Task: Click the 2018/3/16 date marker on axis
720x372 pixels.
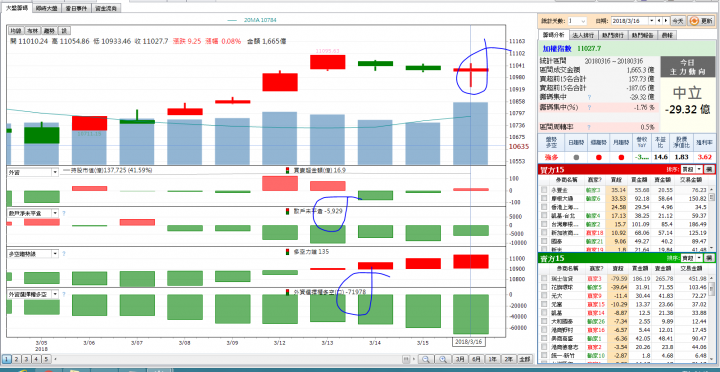Action: point(469,343)
